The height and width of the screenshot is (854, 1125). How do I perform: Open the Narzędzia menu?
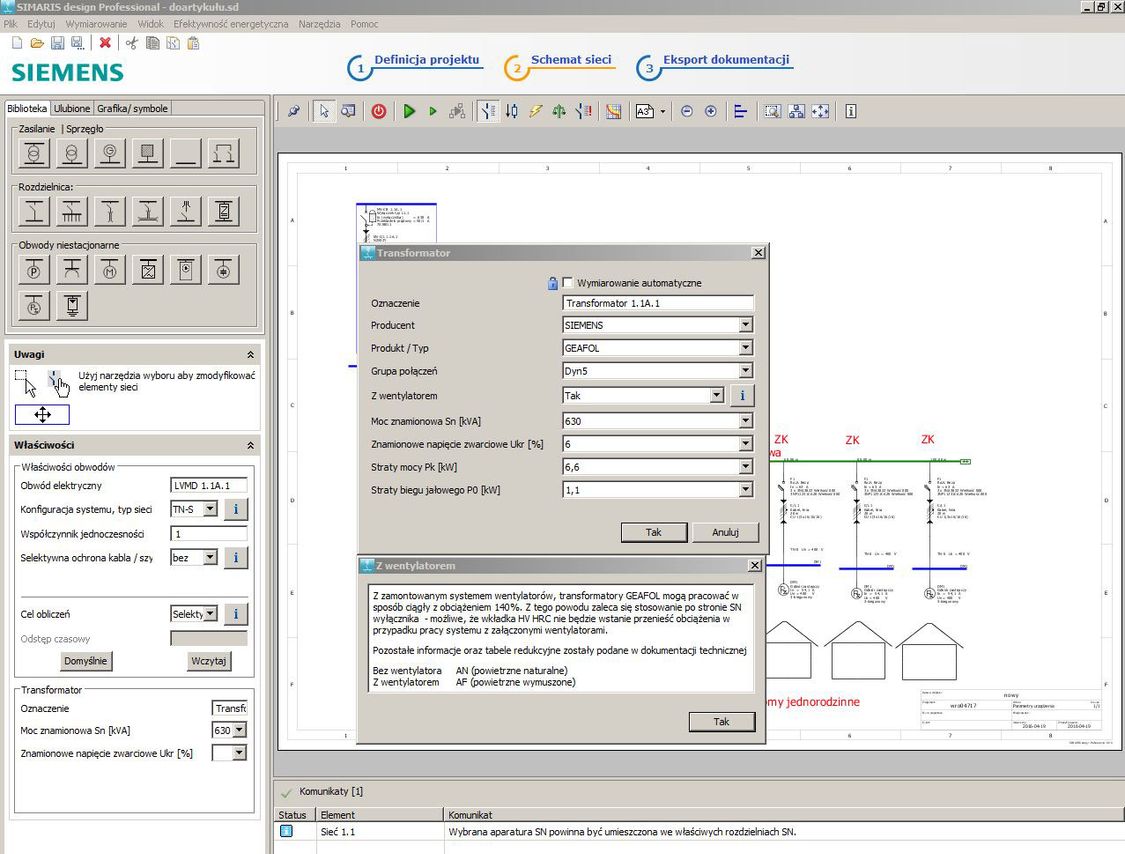pos(319,24)
